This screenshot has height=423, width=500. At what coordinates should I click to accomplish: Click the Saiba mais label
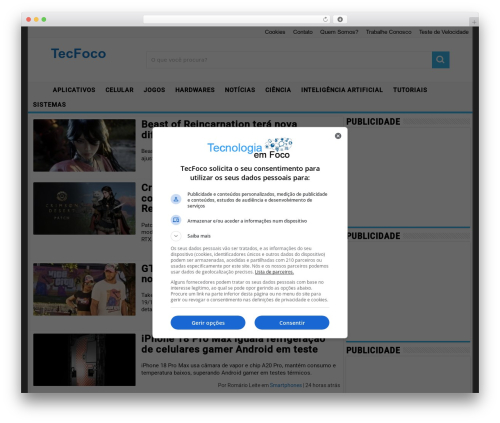pos(199,236)
